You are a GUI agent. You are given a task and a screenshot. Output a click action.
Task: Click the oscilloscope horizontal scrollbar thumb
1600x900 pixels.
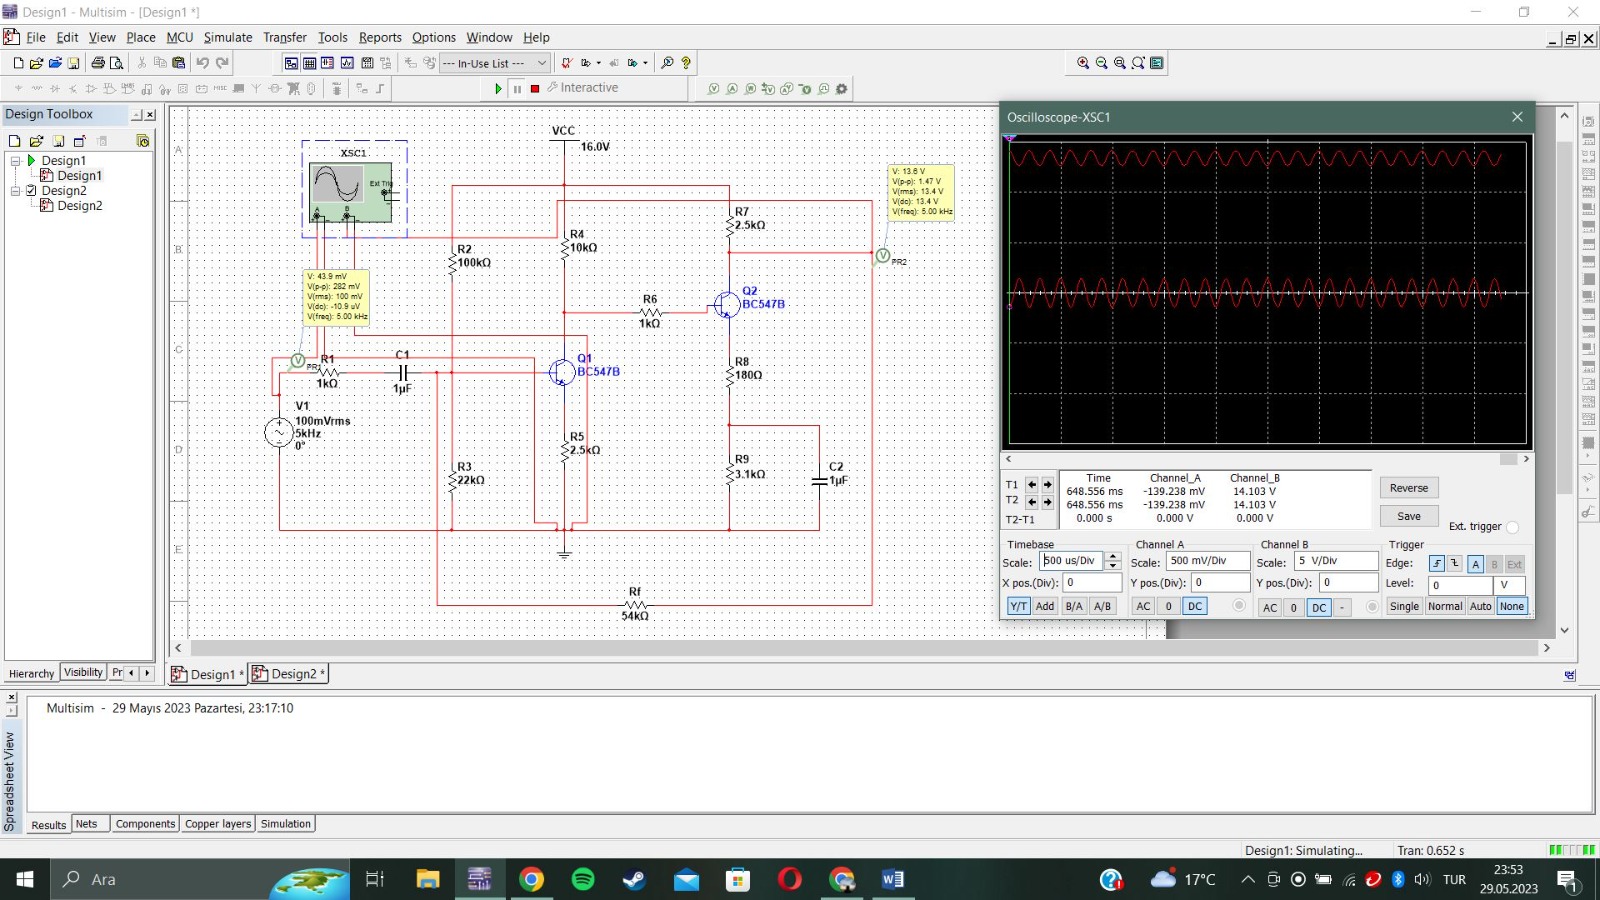pyautogui.click(x=1509, y=459)
